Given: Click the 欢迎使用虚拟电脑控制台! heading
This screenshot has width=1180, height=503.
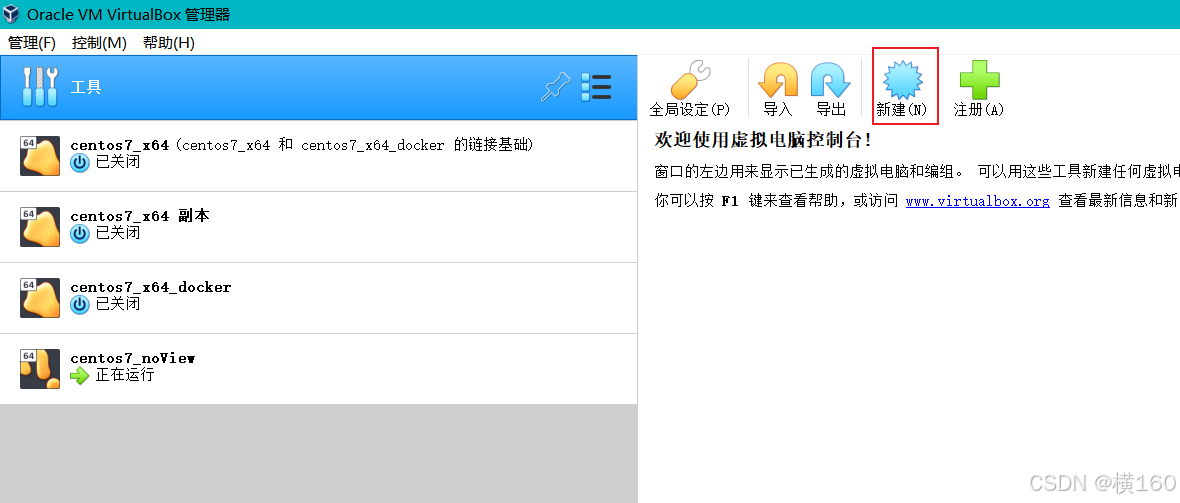Looking at the screenshot, I should 764,139.
